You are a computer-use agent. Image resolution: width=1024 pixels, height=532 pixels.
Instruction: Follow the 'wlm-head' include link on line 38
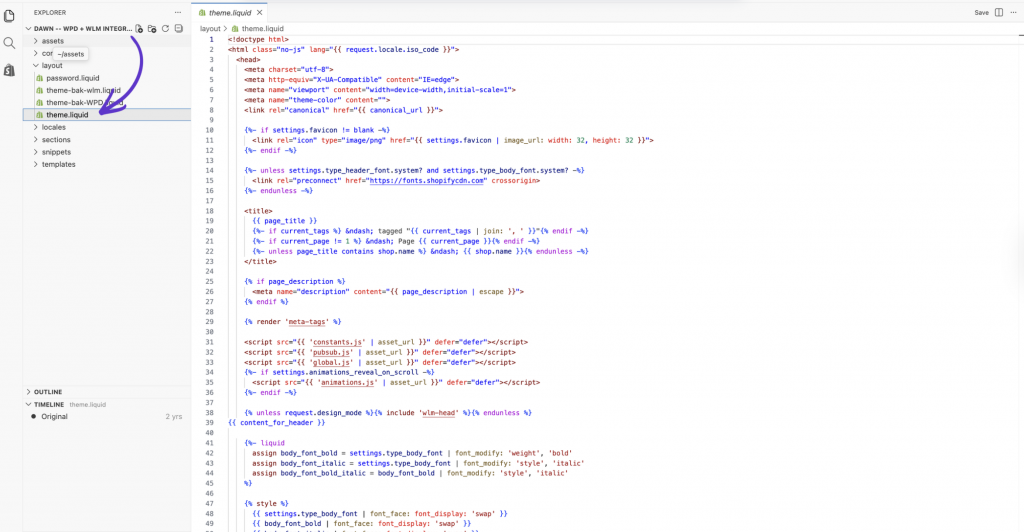pos(438,413)
